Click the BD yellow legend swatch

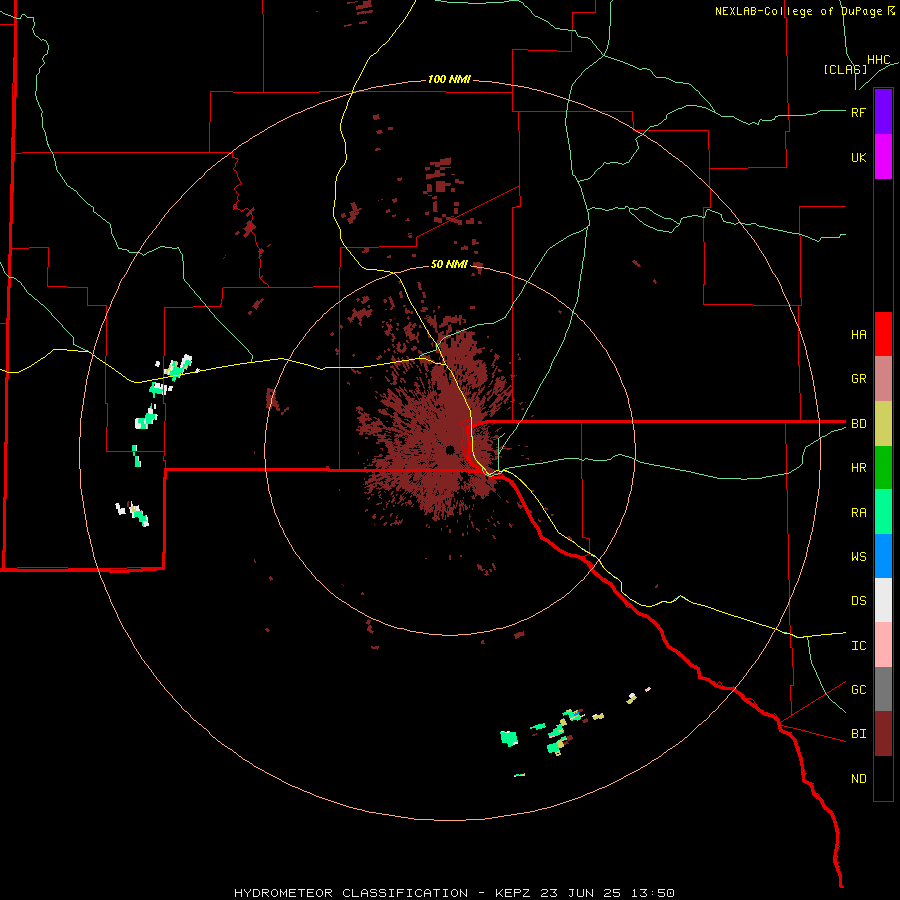click(883, 424)
